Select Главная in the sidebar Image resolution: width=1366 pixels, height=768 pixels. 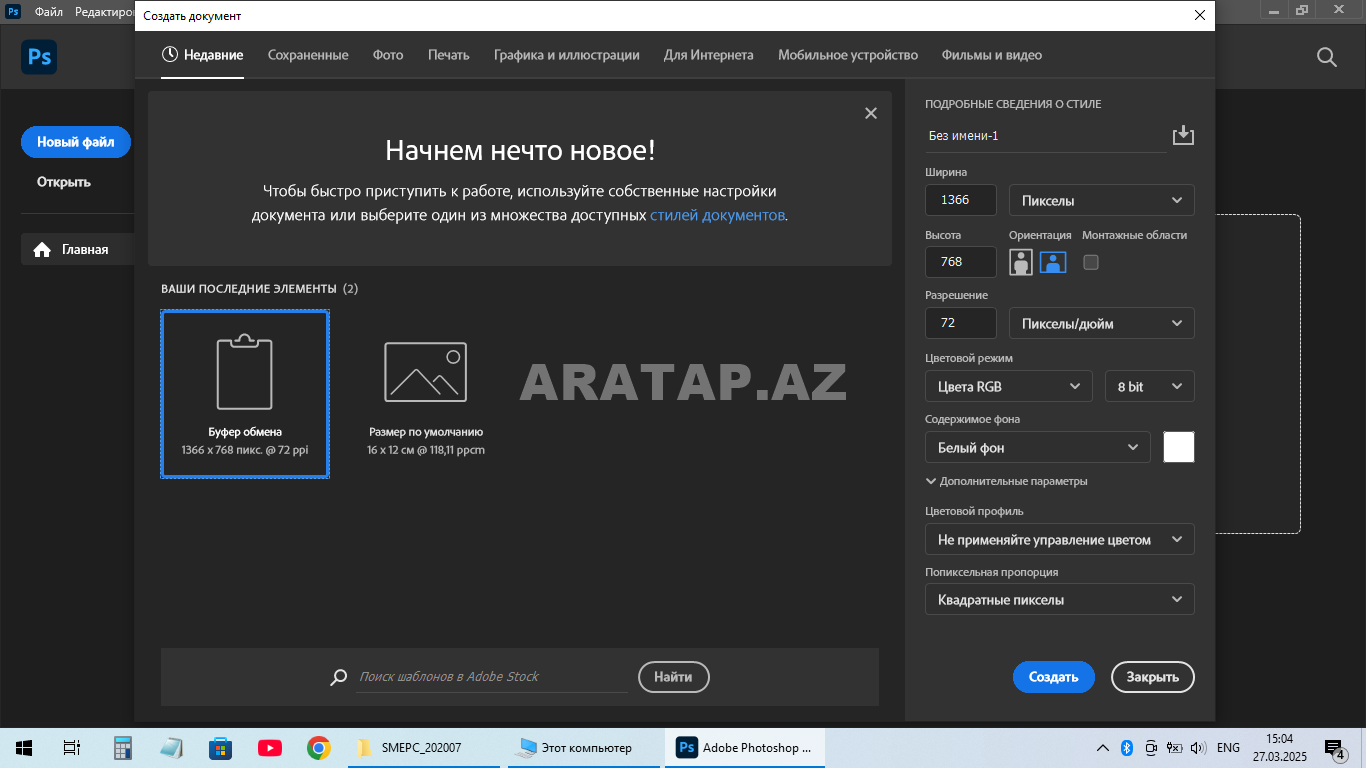pyautogui.click(x=78, y=249)
